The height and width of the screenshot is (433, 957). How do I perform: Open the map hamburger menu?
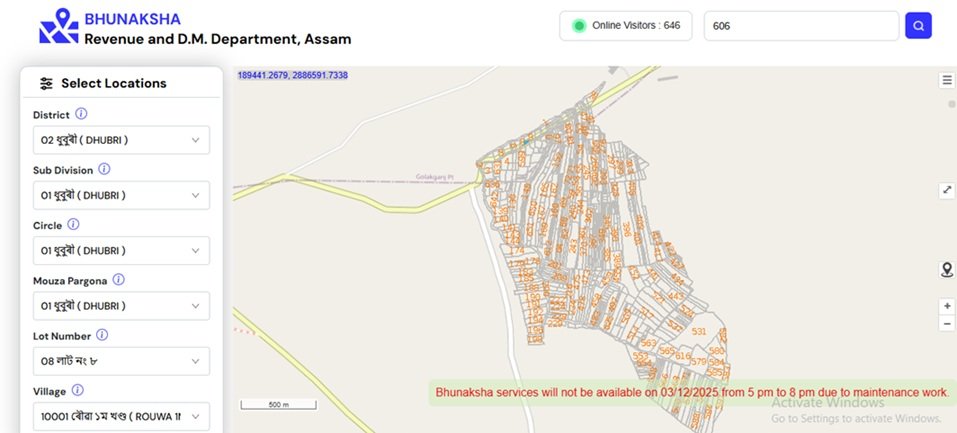pos(947,80)
